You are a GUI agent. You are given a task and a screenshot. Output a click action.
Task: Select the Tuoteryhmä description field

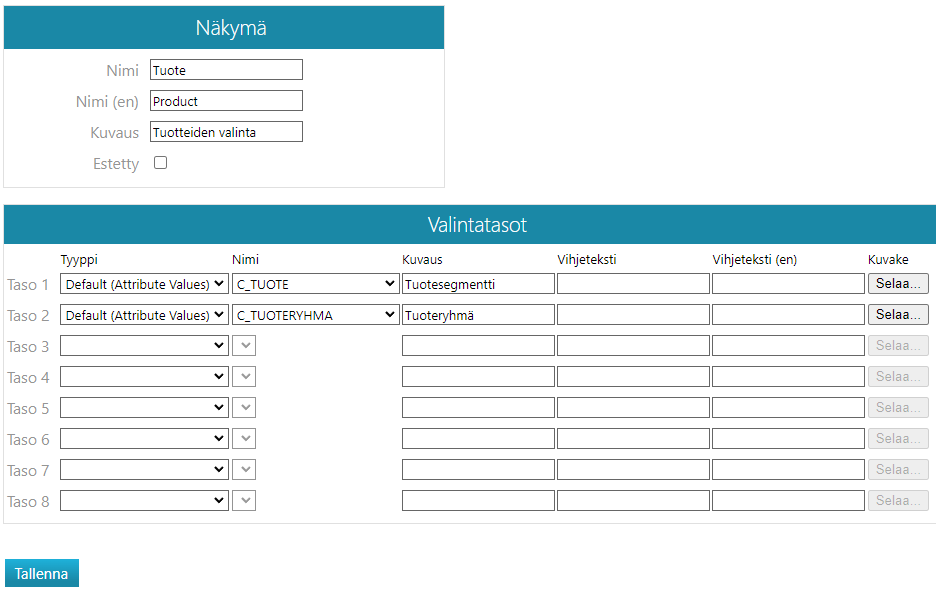click(x=477, y=315)
